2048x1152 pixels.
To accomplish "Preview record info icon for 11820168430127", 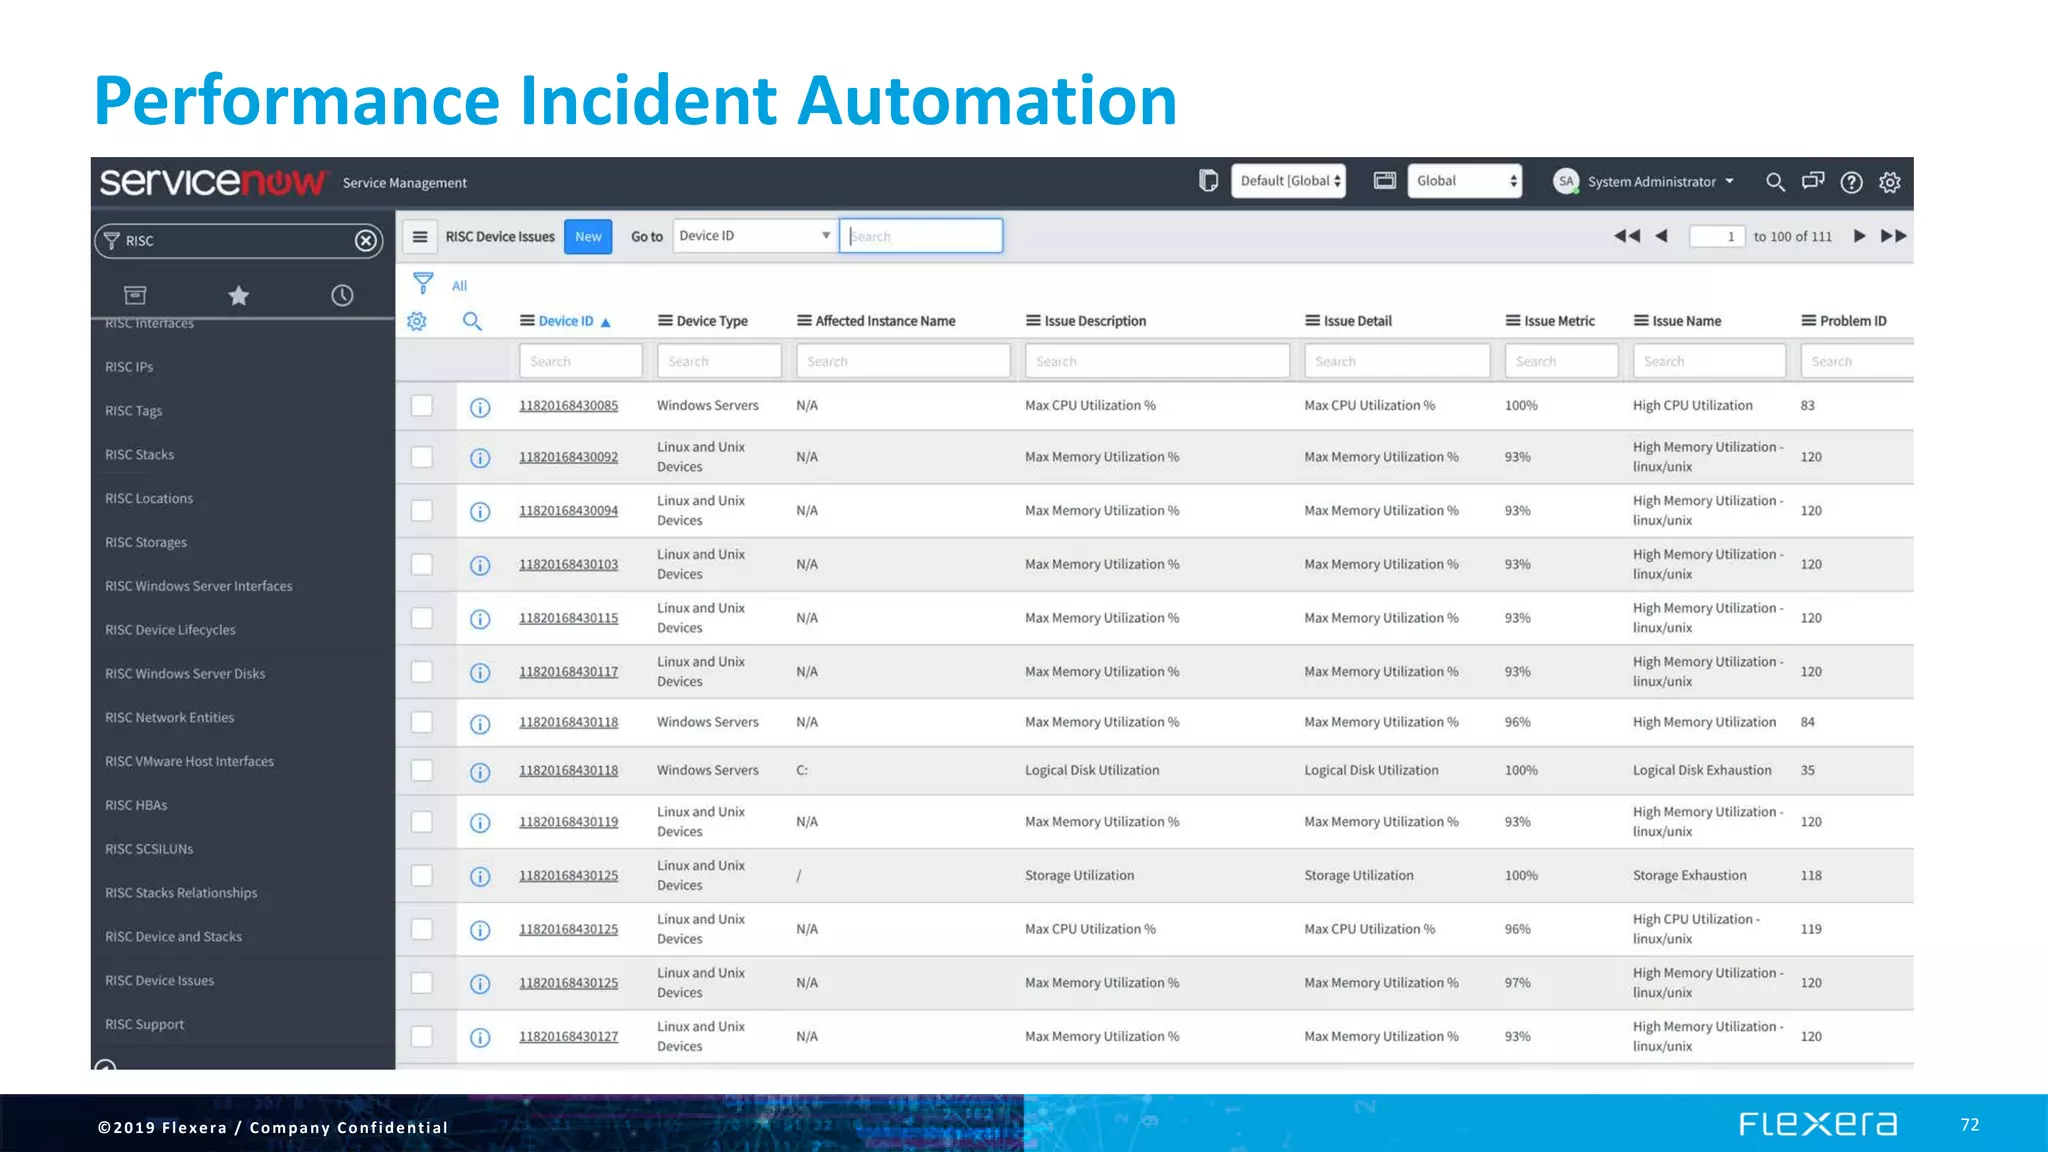I will point(480,1038).
